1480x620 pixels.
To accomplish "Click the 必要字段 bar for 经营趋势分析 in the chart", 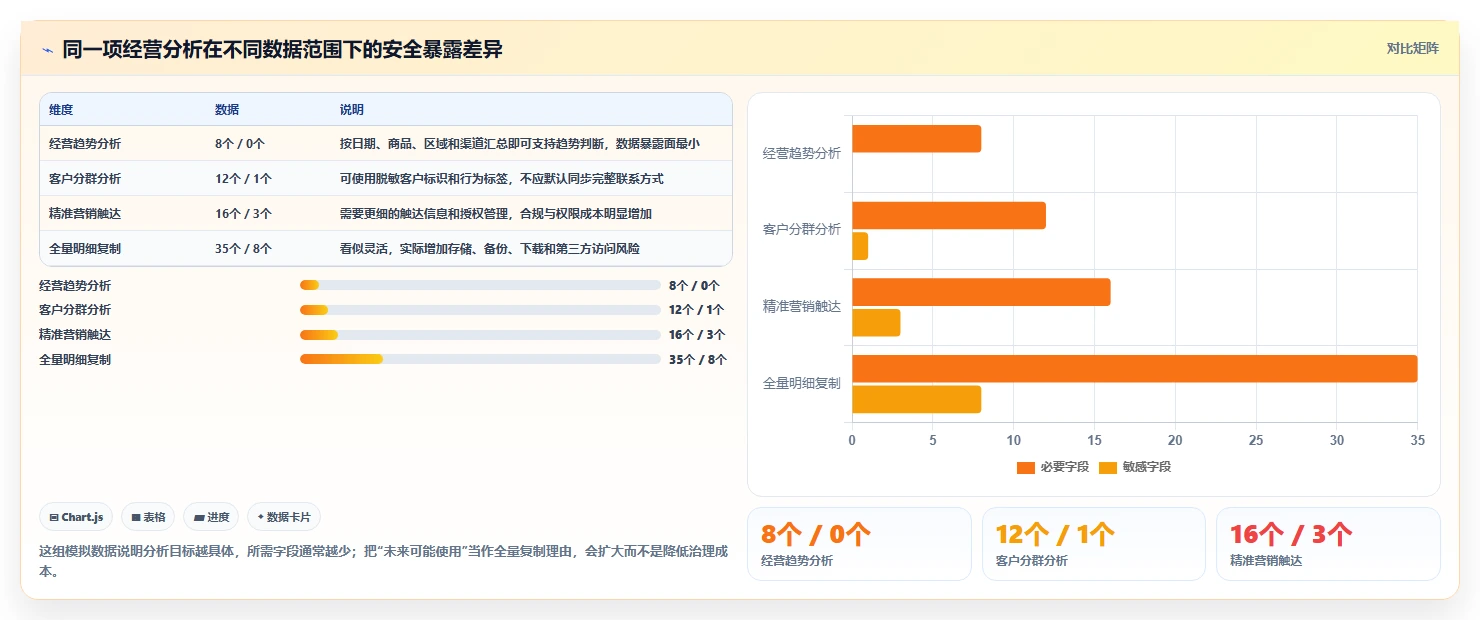I will click(x=916, y=139).
